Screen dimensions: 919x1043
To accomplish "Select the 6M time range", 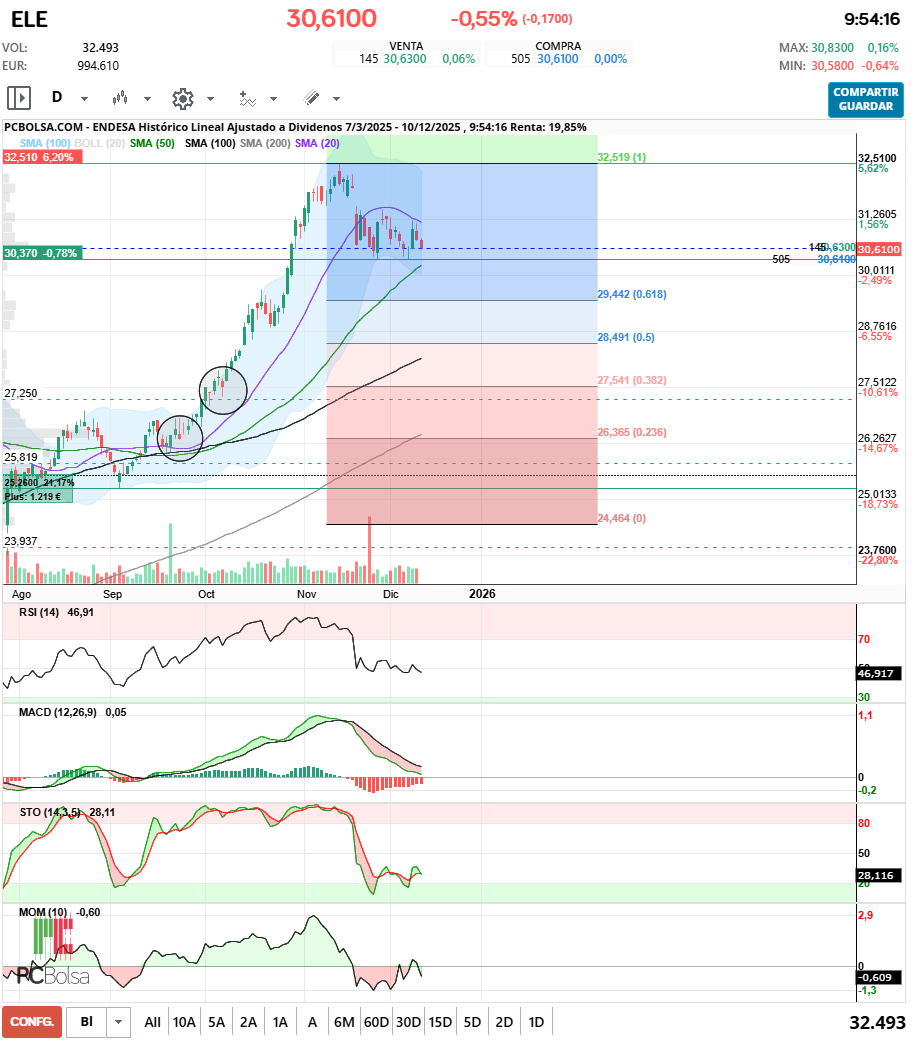I will pyautogui.click(x=344, y=1022).
